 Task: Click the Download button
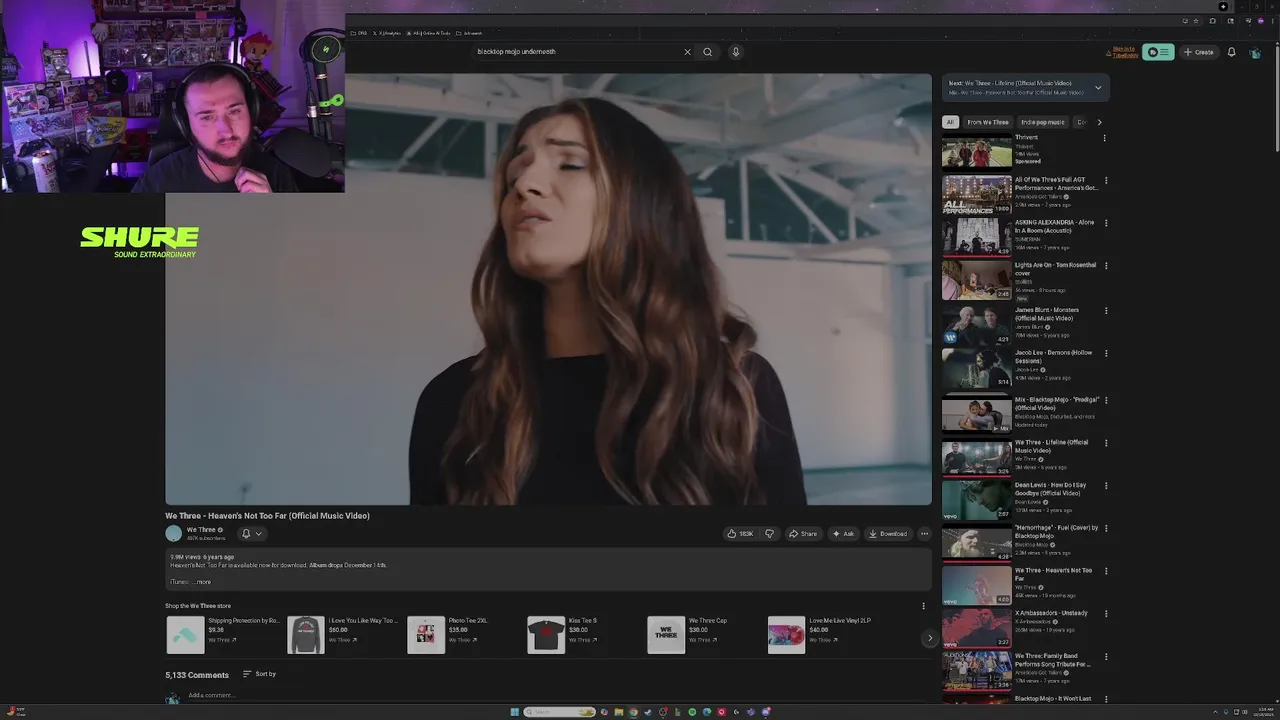coord(888,534)
